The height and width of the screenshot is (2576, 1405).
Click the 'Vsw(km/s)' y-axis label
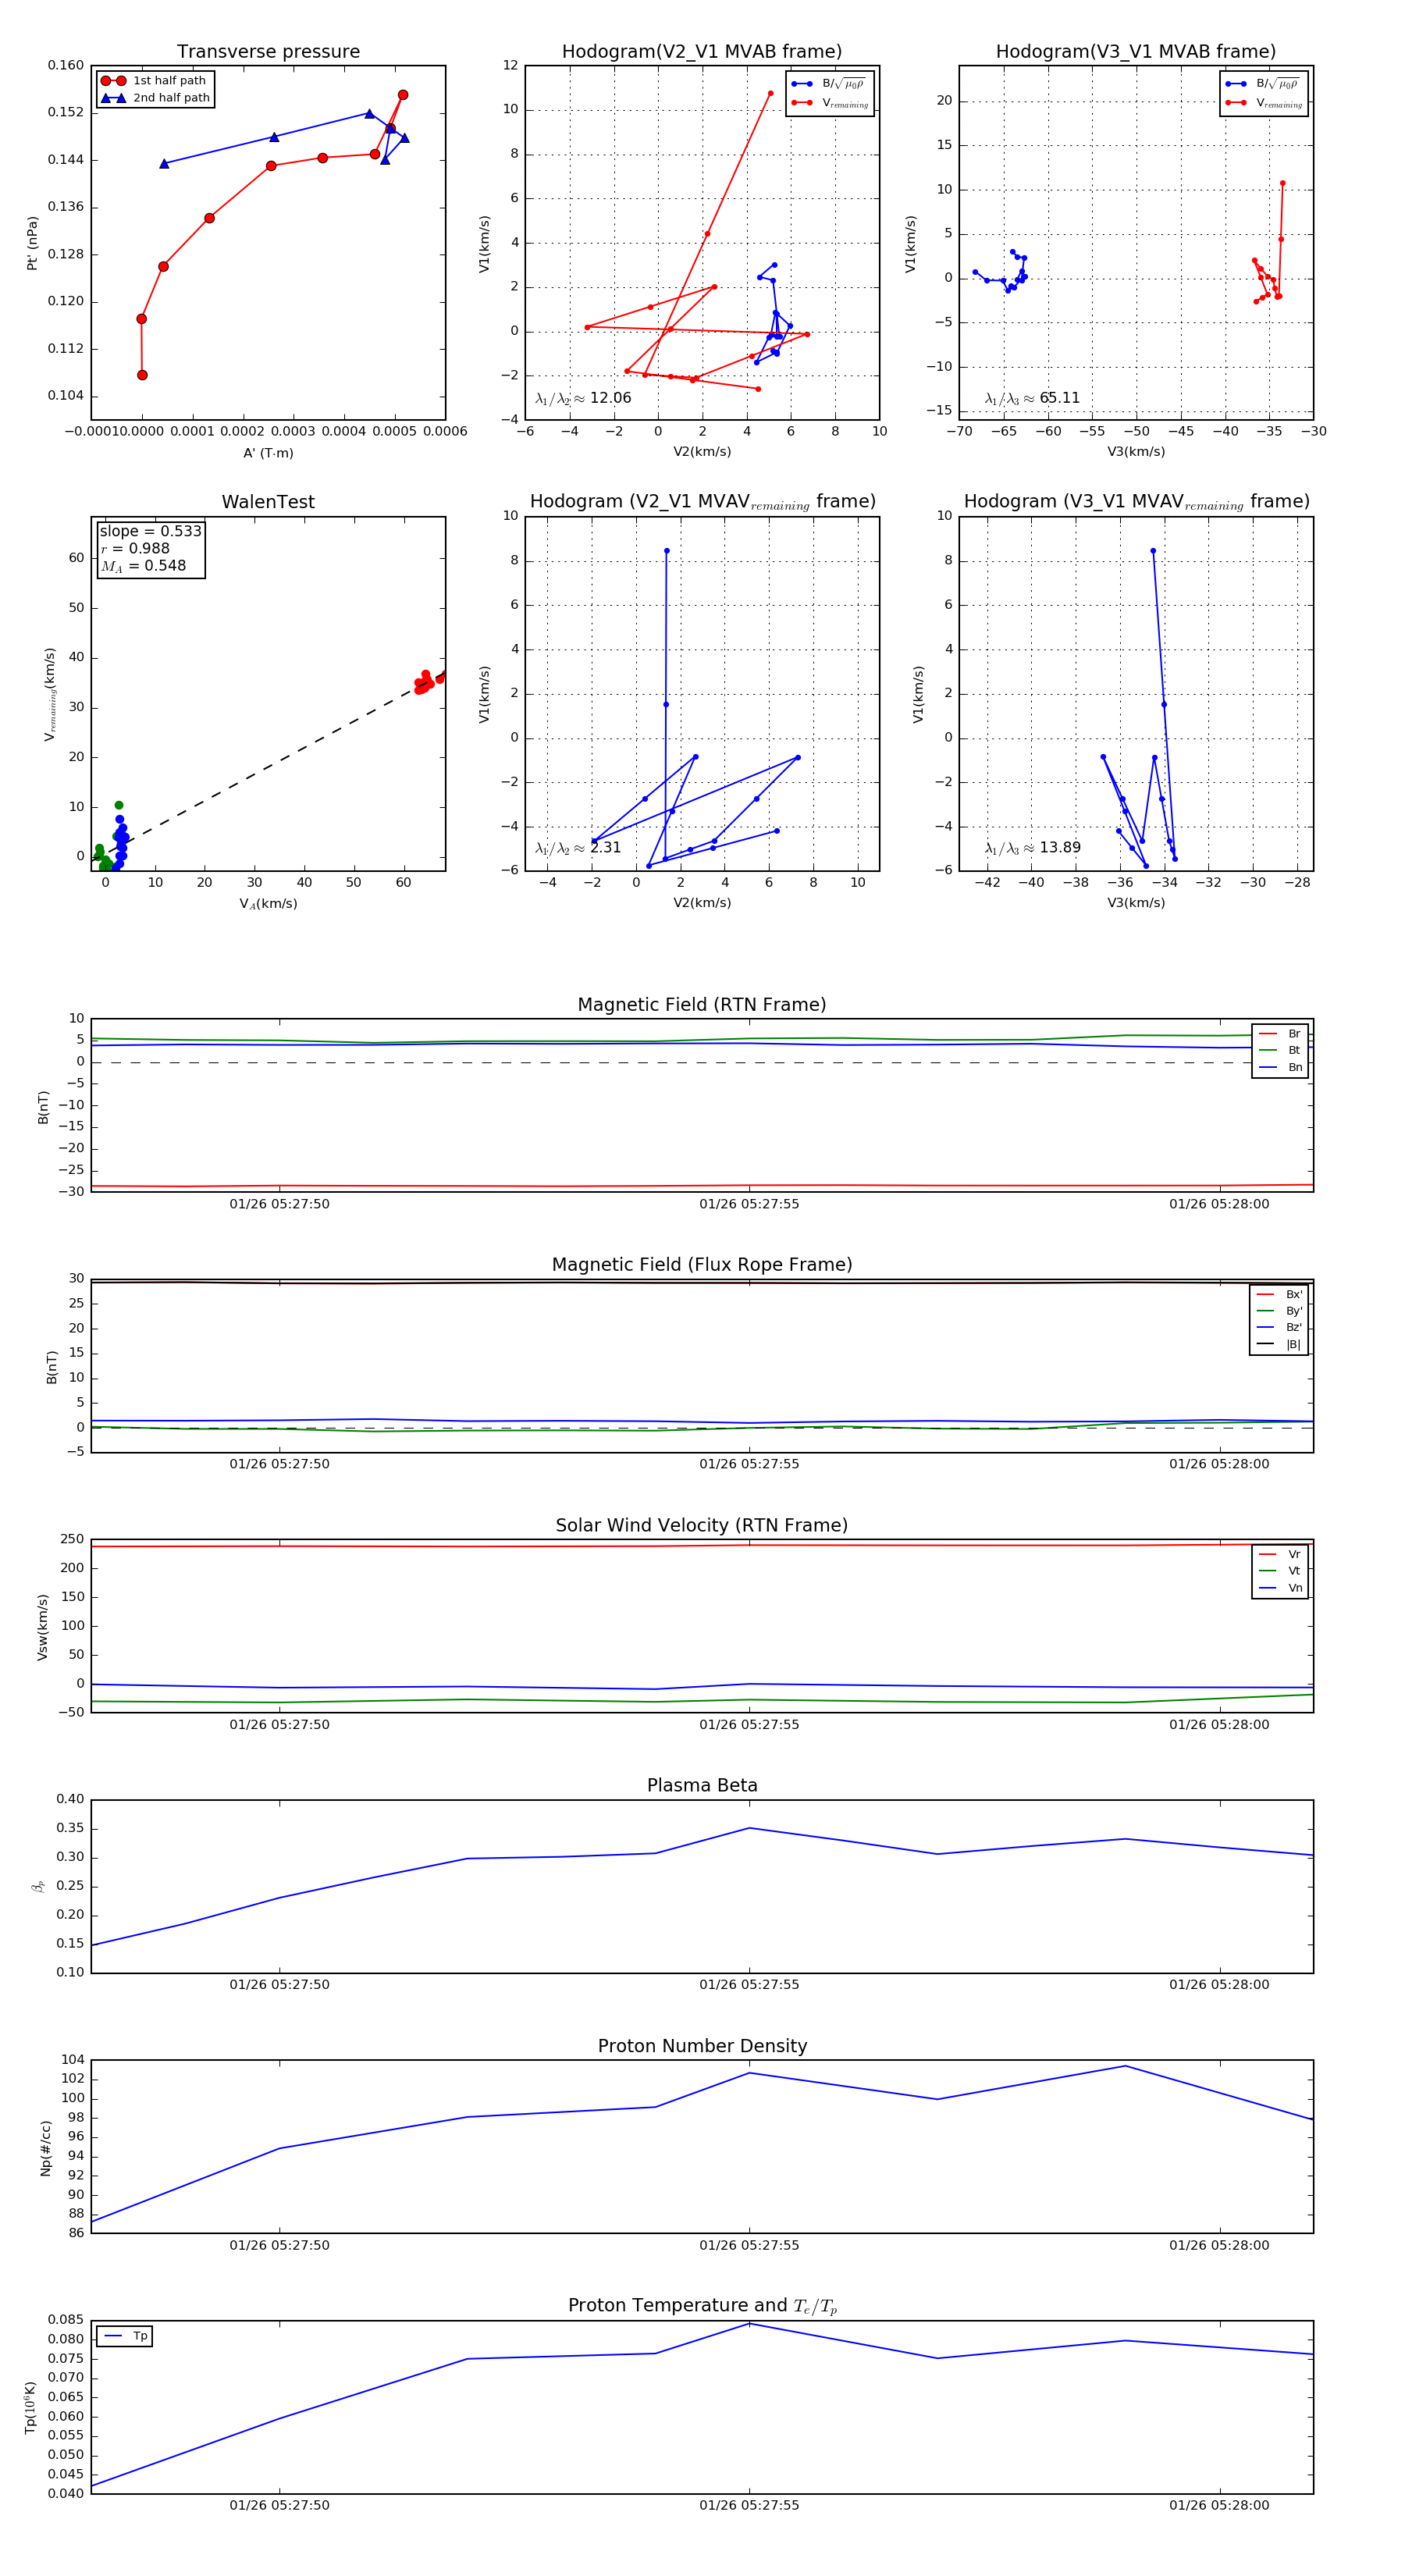coord(42,1627)
